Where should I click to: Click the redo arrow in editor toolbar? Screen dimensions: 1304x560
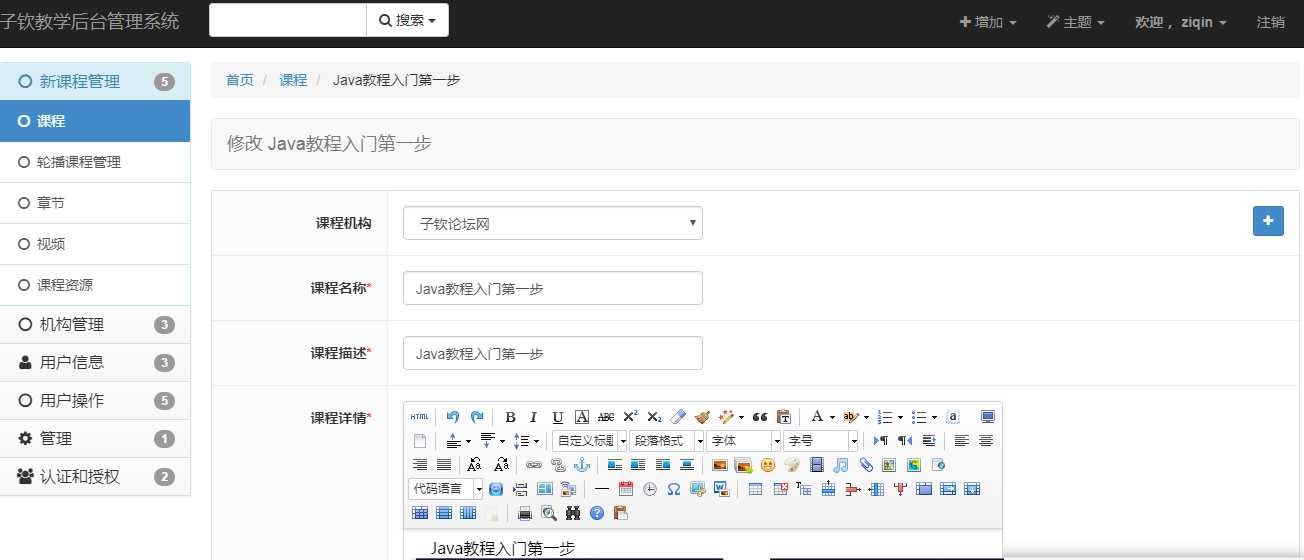tap(477, 417)
